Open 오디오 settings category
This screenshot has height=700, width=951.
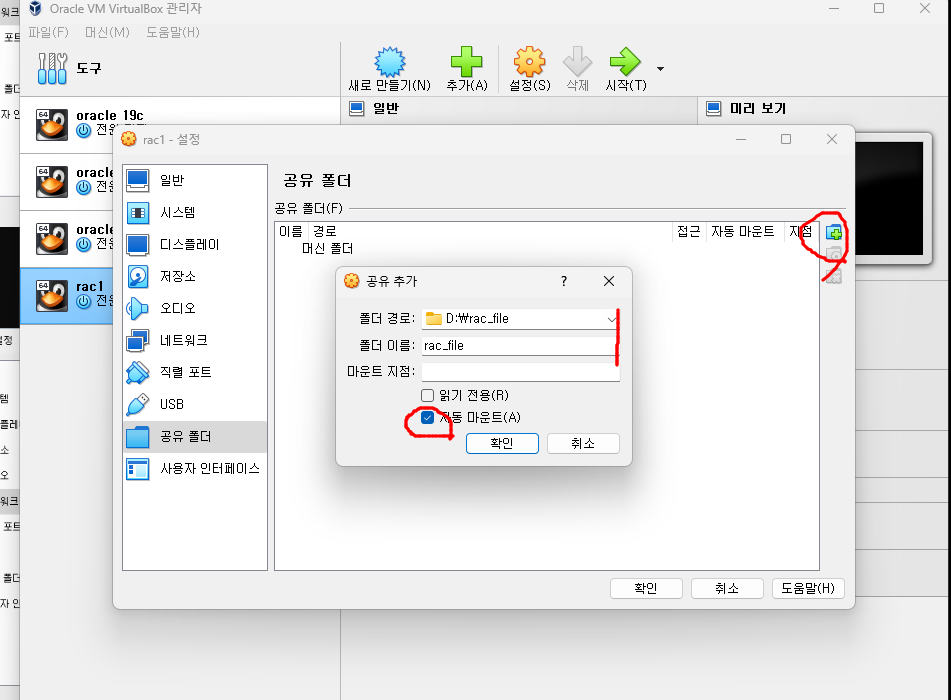pyautogui.click(x=195, y=308)
